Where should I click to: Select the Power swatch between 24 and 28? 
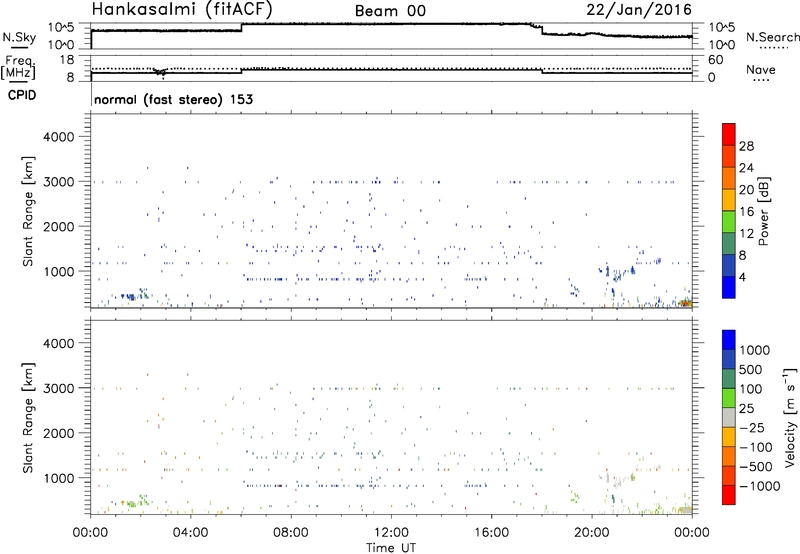(729, 157)
